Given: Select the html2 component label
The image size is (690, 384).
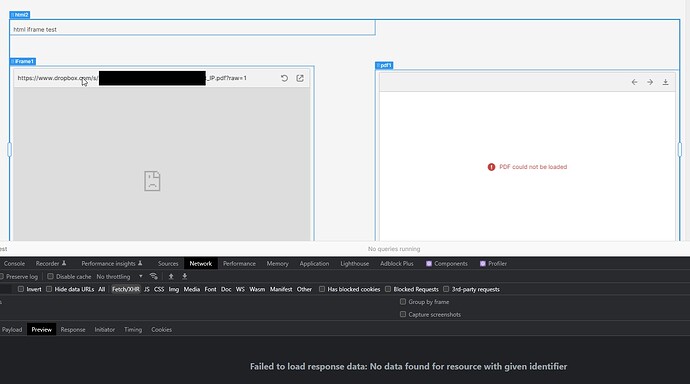Looking at the screenshot, I should [x=19, y=15].
